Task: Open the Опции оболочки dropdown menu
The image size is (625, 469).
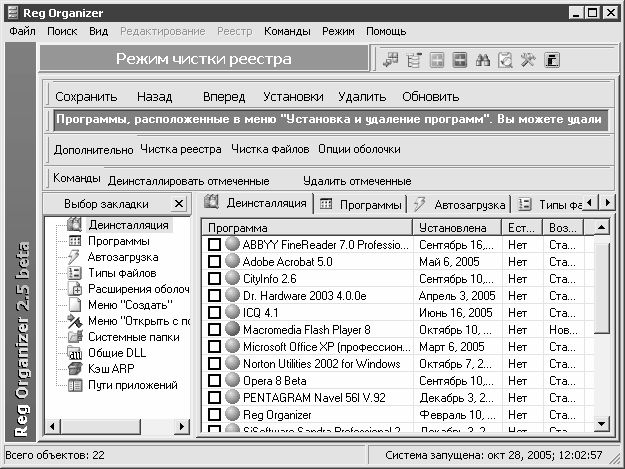Action: [359, 149]
